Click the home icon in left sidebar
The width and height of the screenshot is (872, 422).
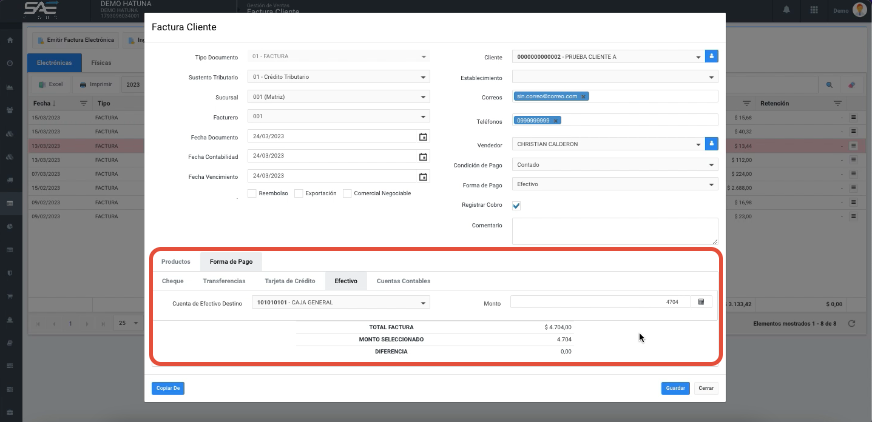click(x=10, y=40)
